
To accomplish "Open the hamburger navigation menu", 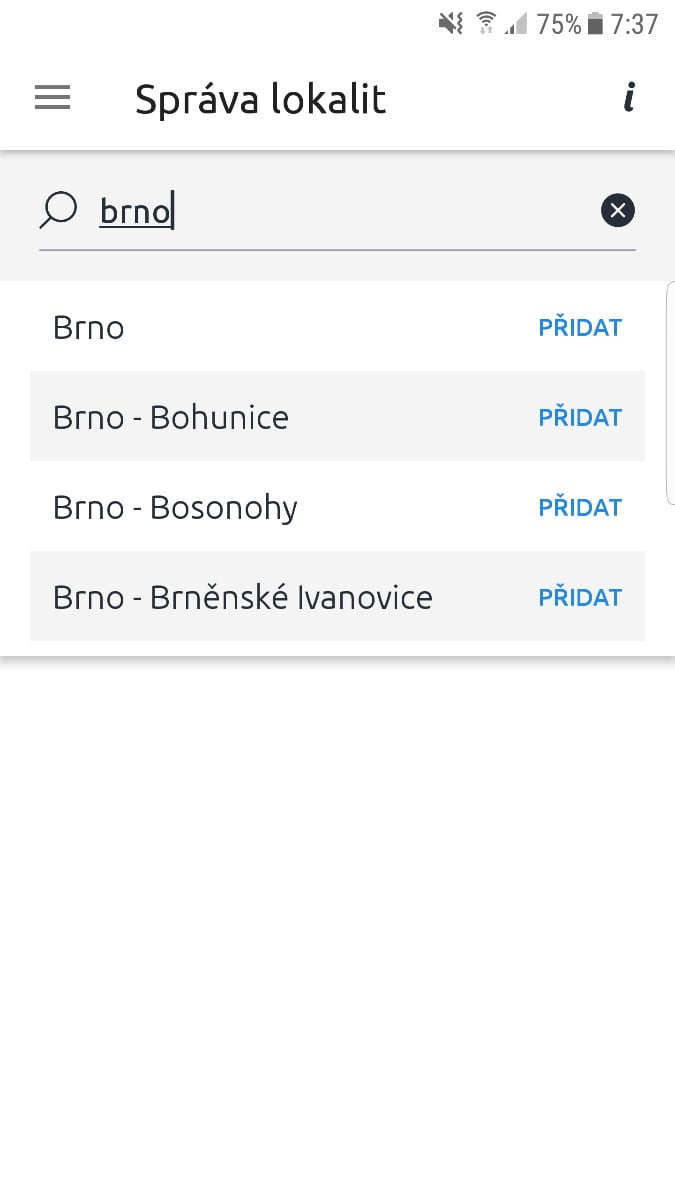I will click(x=52, y=97).
